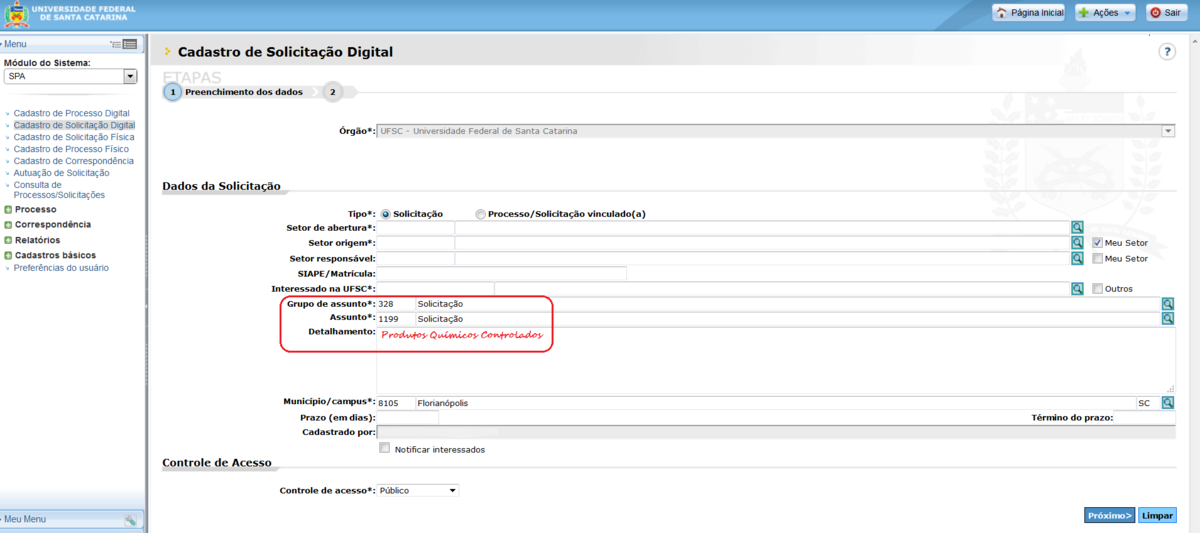The height and width of the screenshot is (533, 1200).
Task: Open the Ações menu
Action: [x=1104, y=13]
